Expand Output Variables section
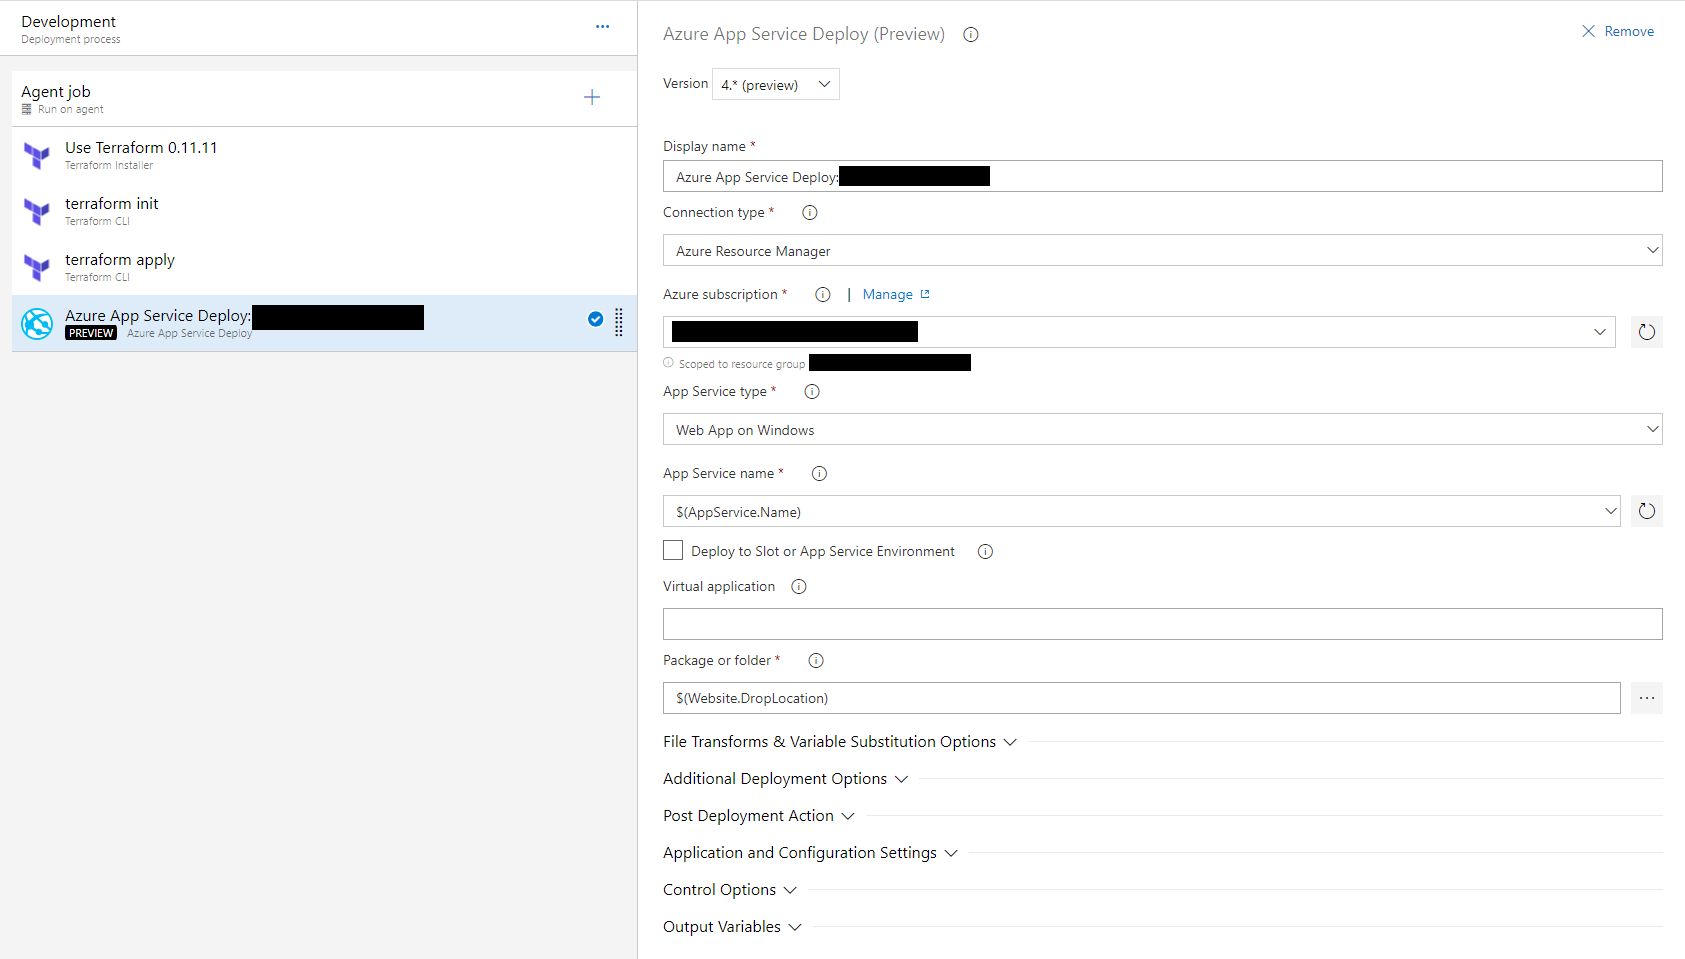 [733, 927]
